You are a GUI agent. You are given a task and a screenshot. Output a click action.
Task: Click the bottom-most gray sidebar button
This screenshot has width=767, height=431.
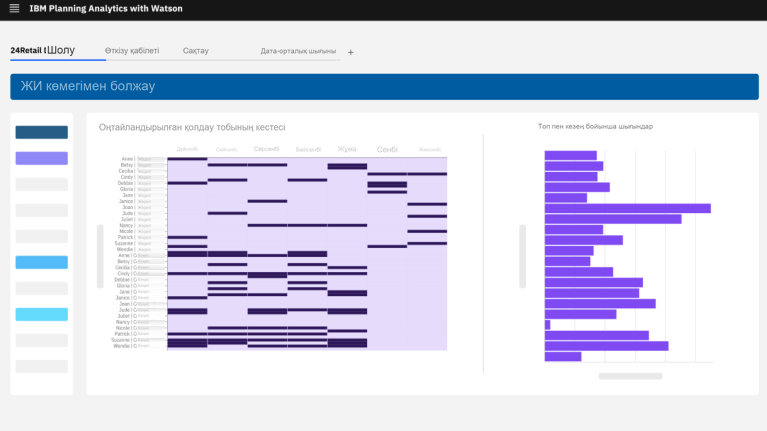coord(42,366)
